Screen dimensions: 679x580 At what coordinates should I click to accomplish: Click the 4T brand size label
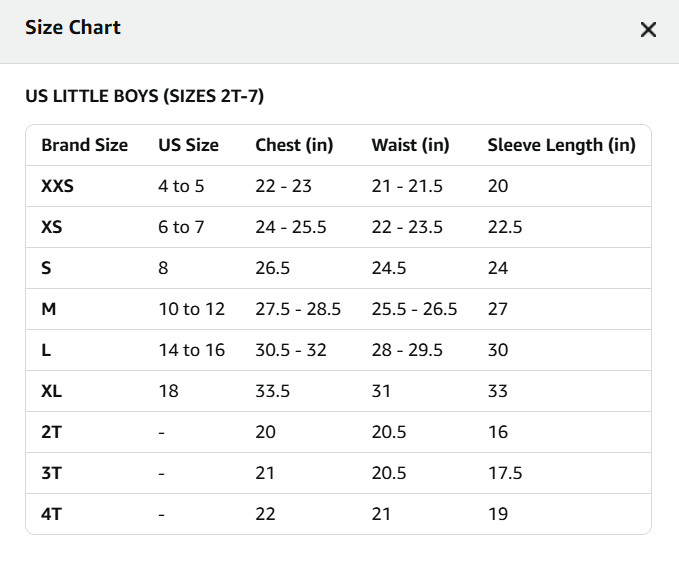(51, 514)
